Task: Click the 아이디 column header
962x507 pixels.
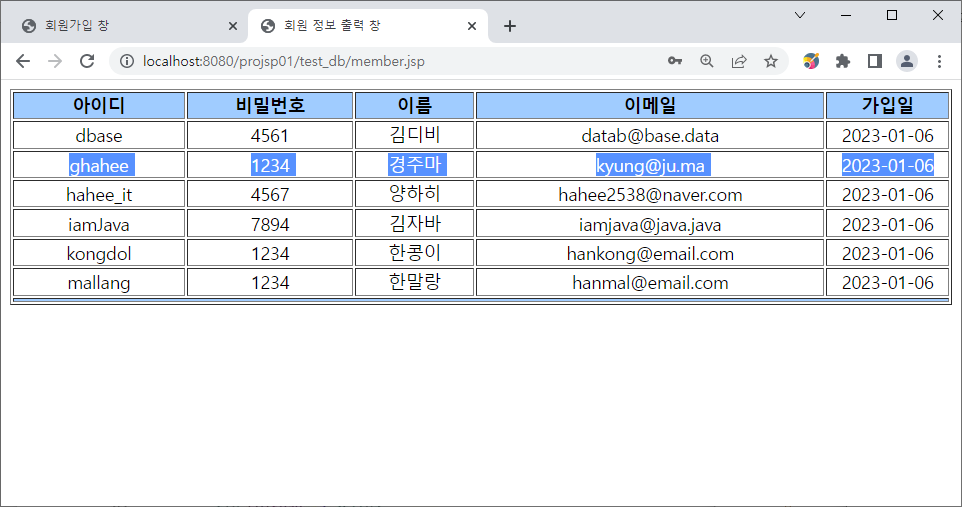Action: click(99, 106)
